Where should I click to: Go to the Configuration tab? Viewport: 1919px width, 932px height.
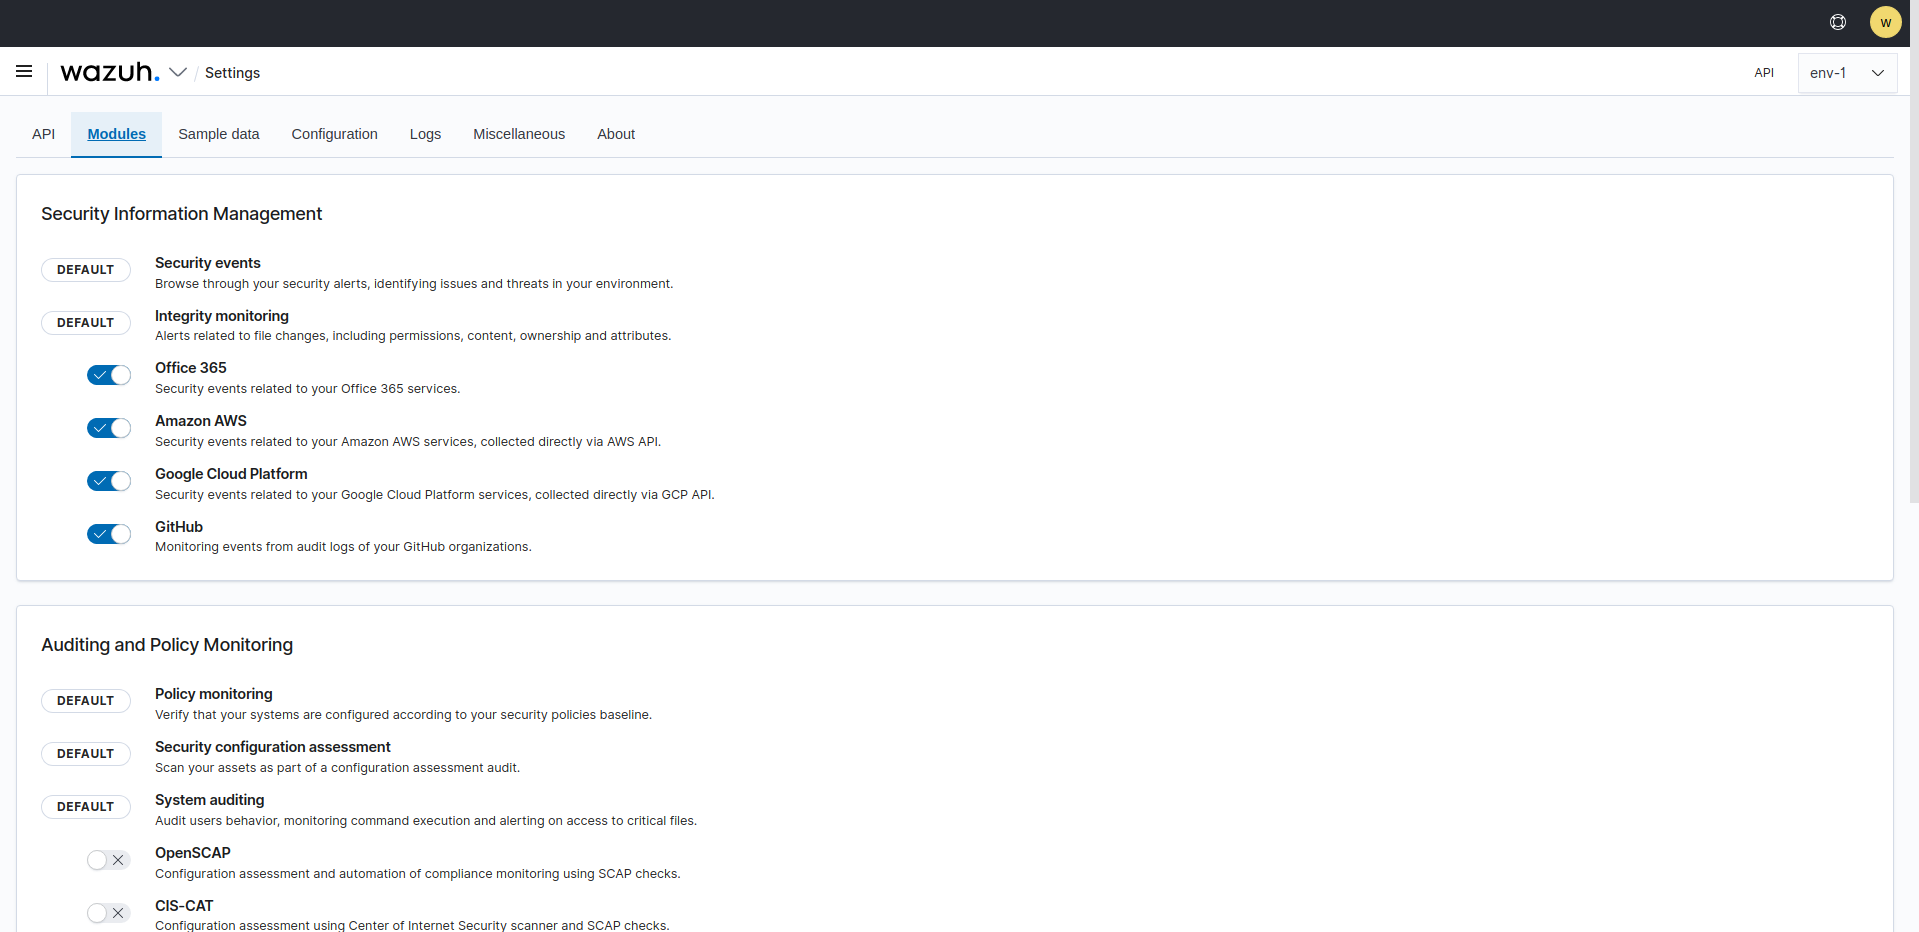point(334,134)
